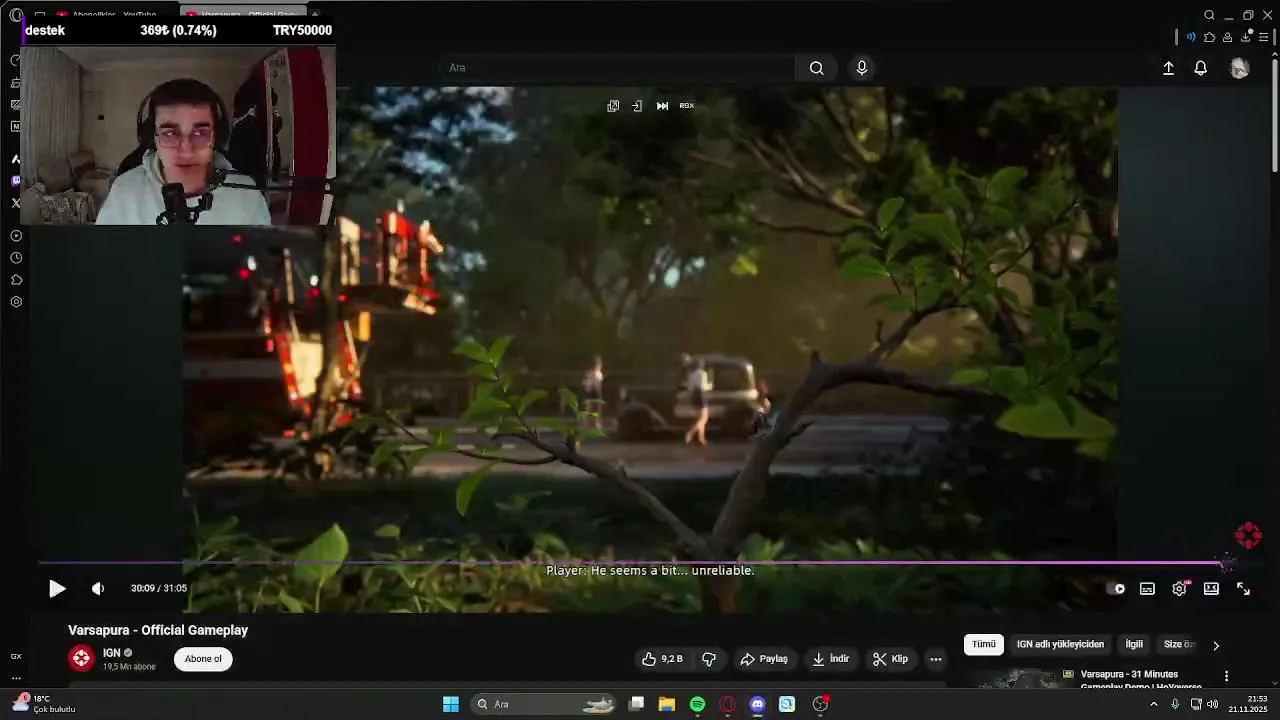
Task: Open Twitch in the Opera sidebar
Action: (x=15, y=181)
